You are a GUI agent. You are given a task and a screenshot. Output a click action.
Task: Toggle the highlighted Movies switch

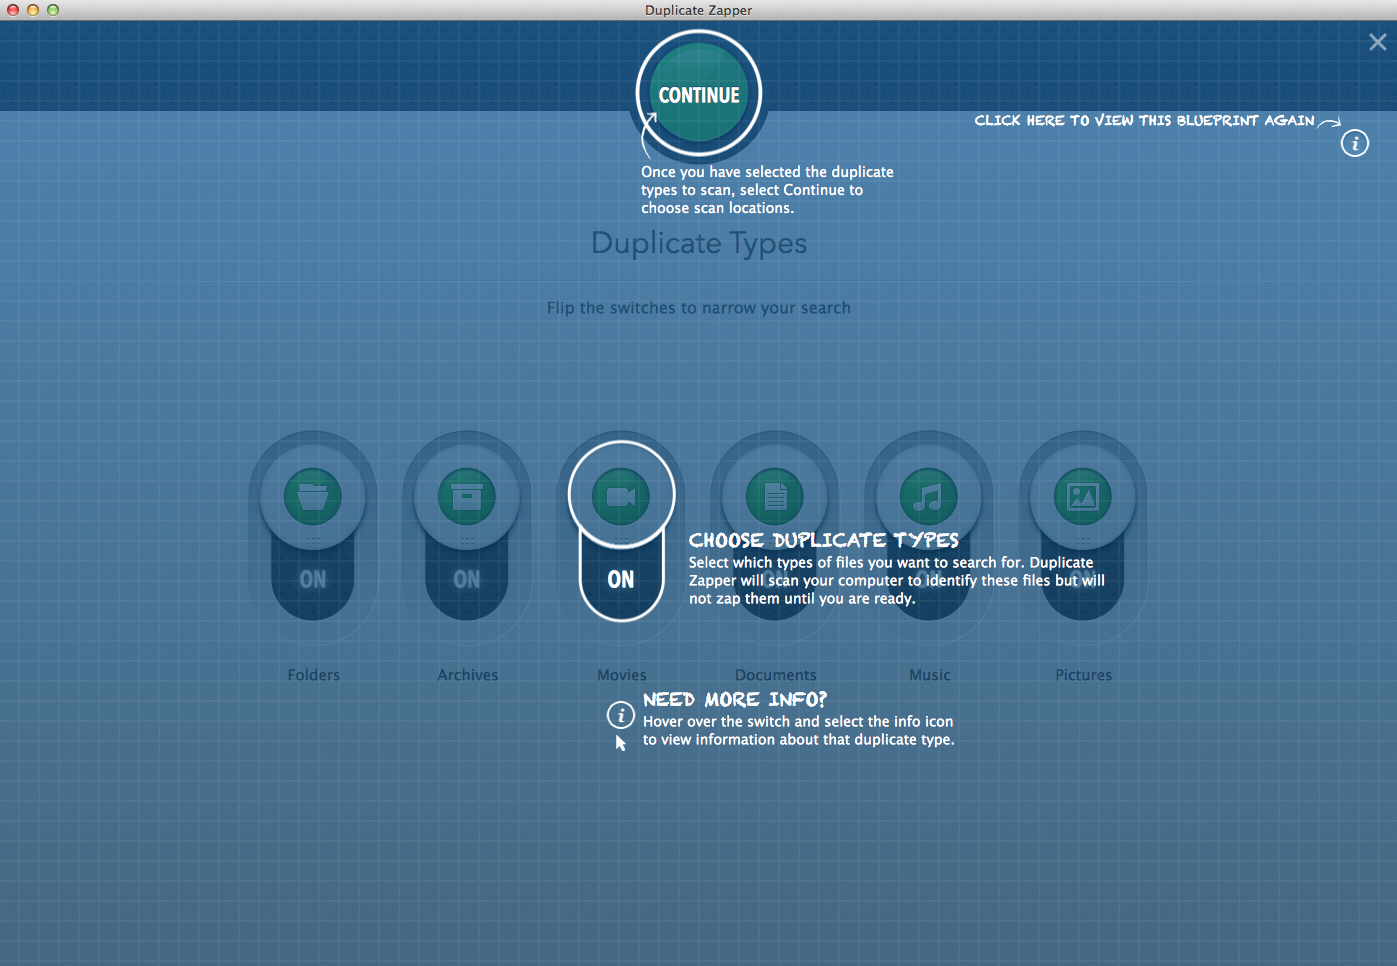click(621, 532)
